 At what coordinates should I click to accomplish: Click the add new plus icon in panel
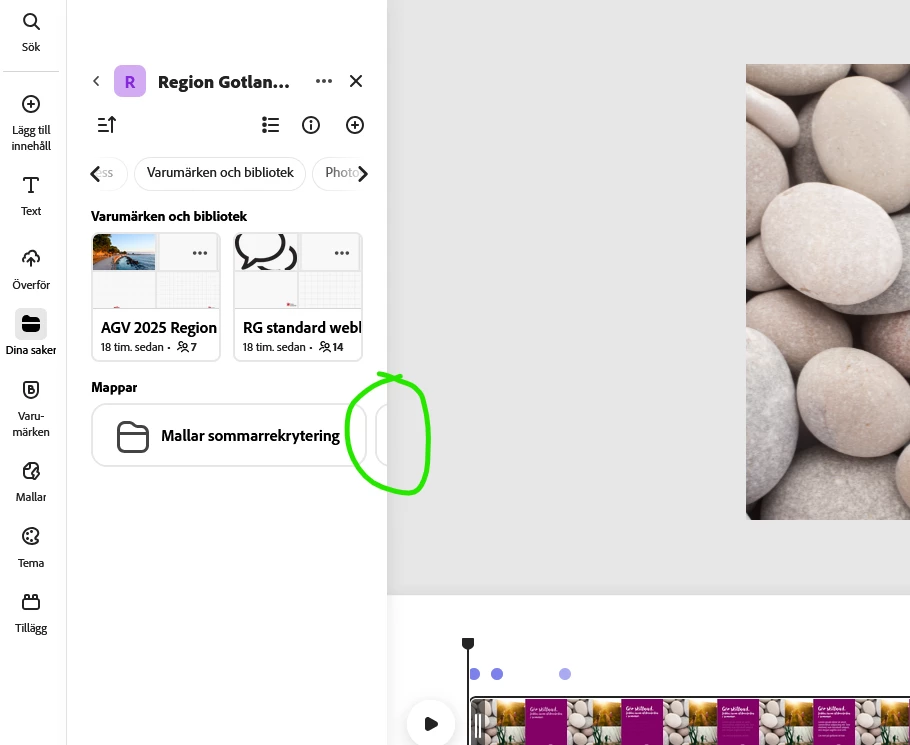pyautogui.click(x=355, y=125)
